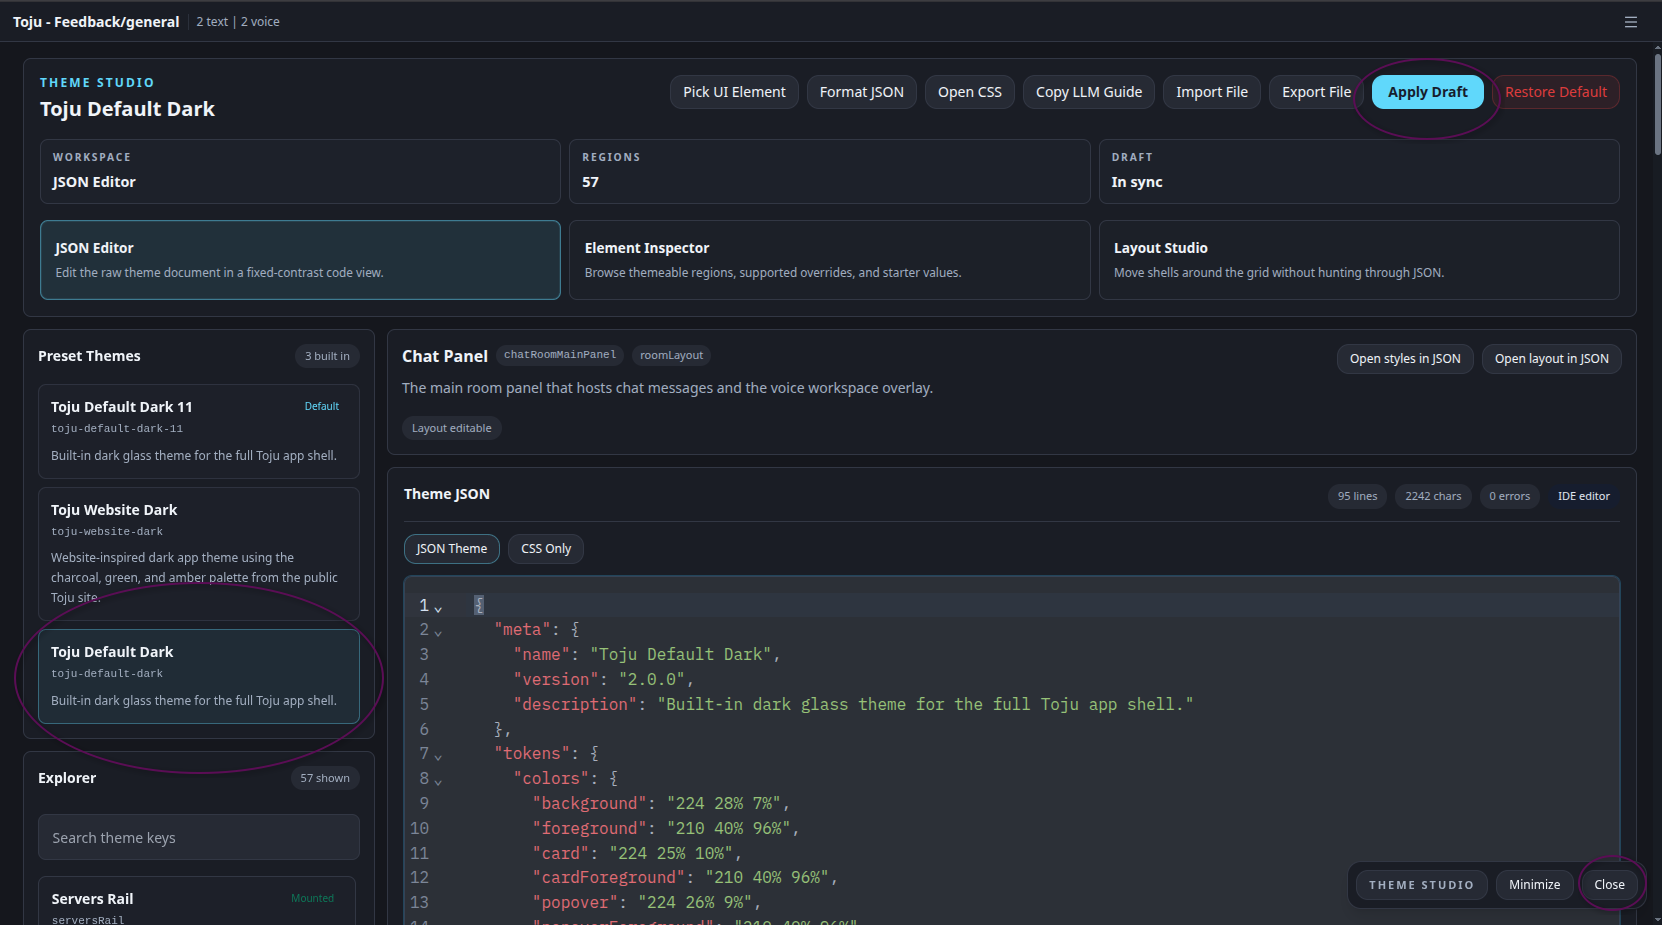Fold the "colors" block arrow on line 8
This screenshot has width=1662, height=925.
click(438, 781)
